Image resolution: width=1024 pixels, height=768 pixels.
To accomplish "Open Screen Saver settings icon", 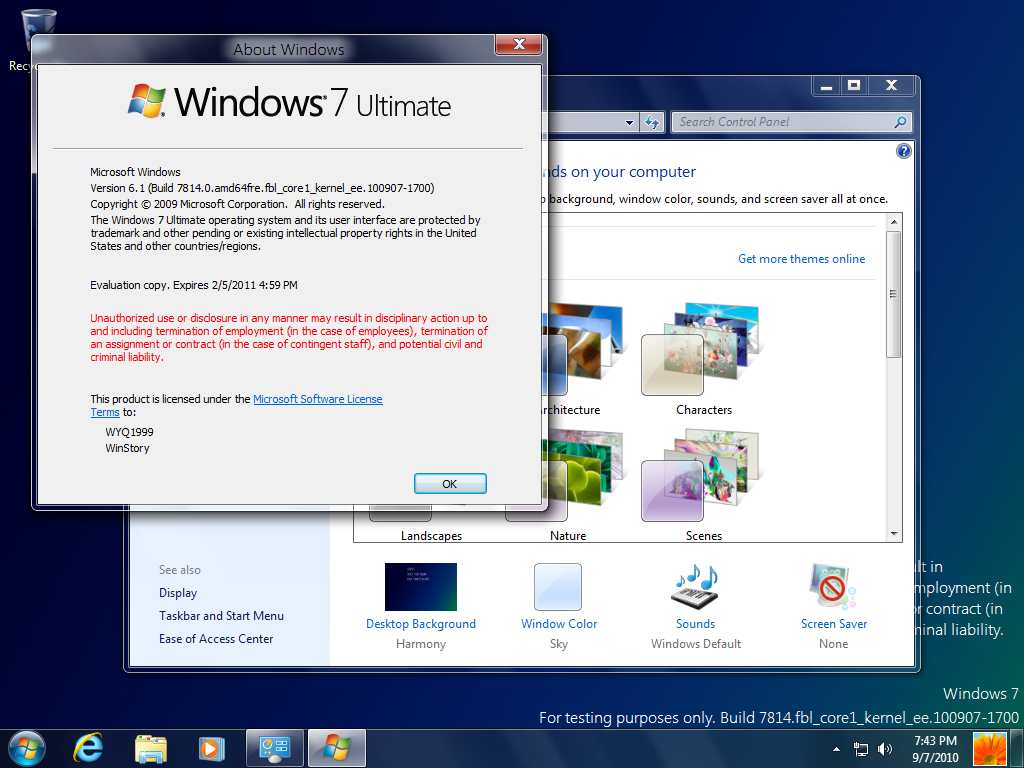I will [x=833, y=586].
